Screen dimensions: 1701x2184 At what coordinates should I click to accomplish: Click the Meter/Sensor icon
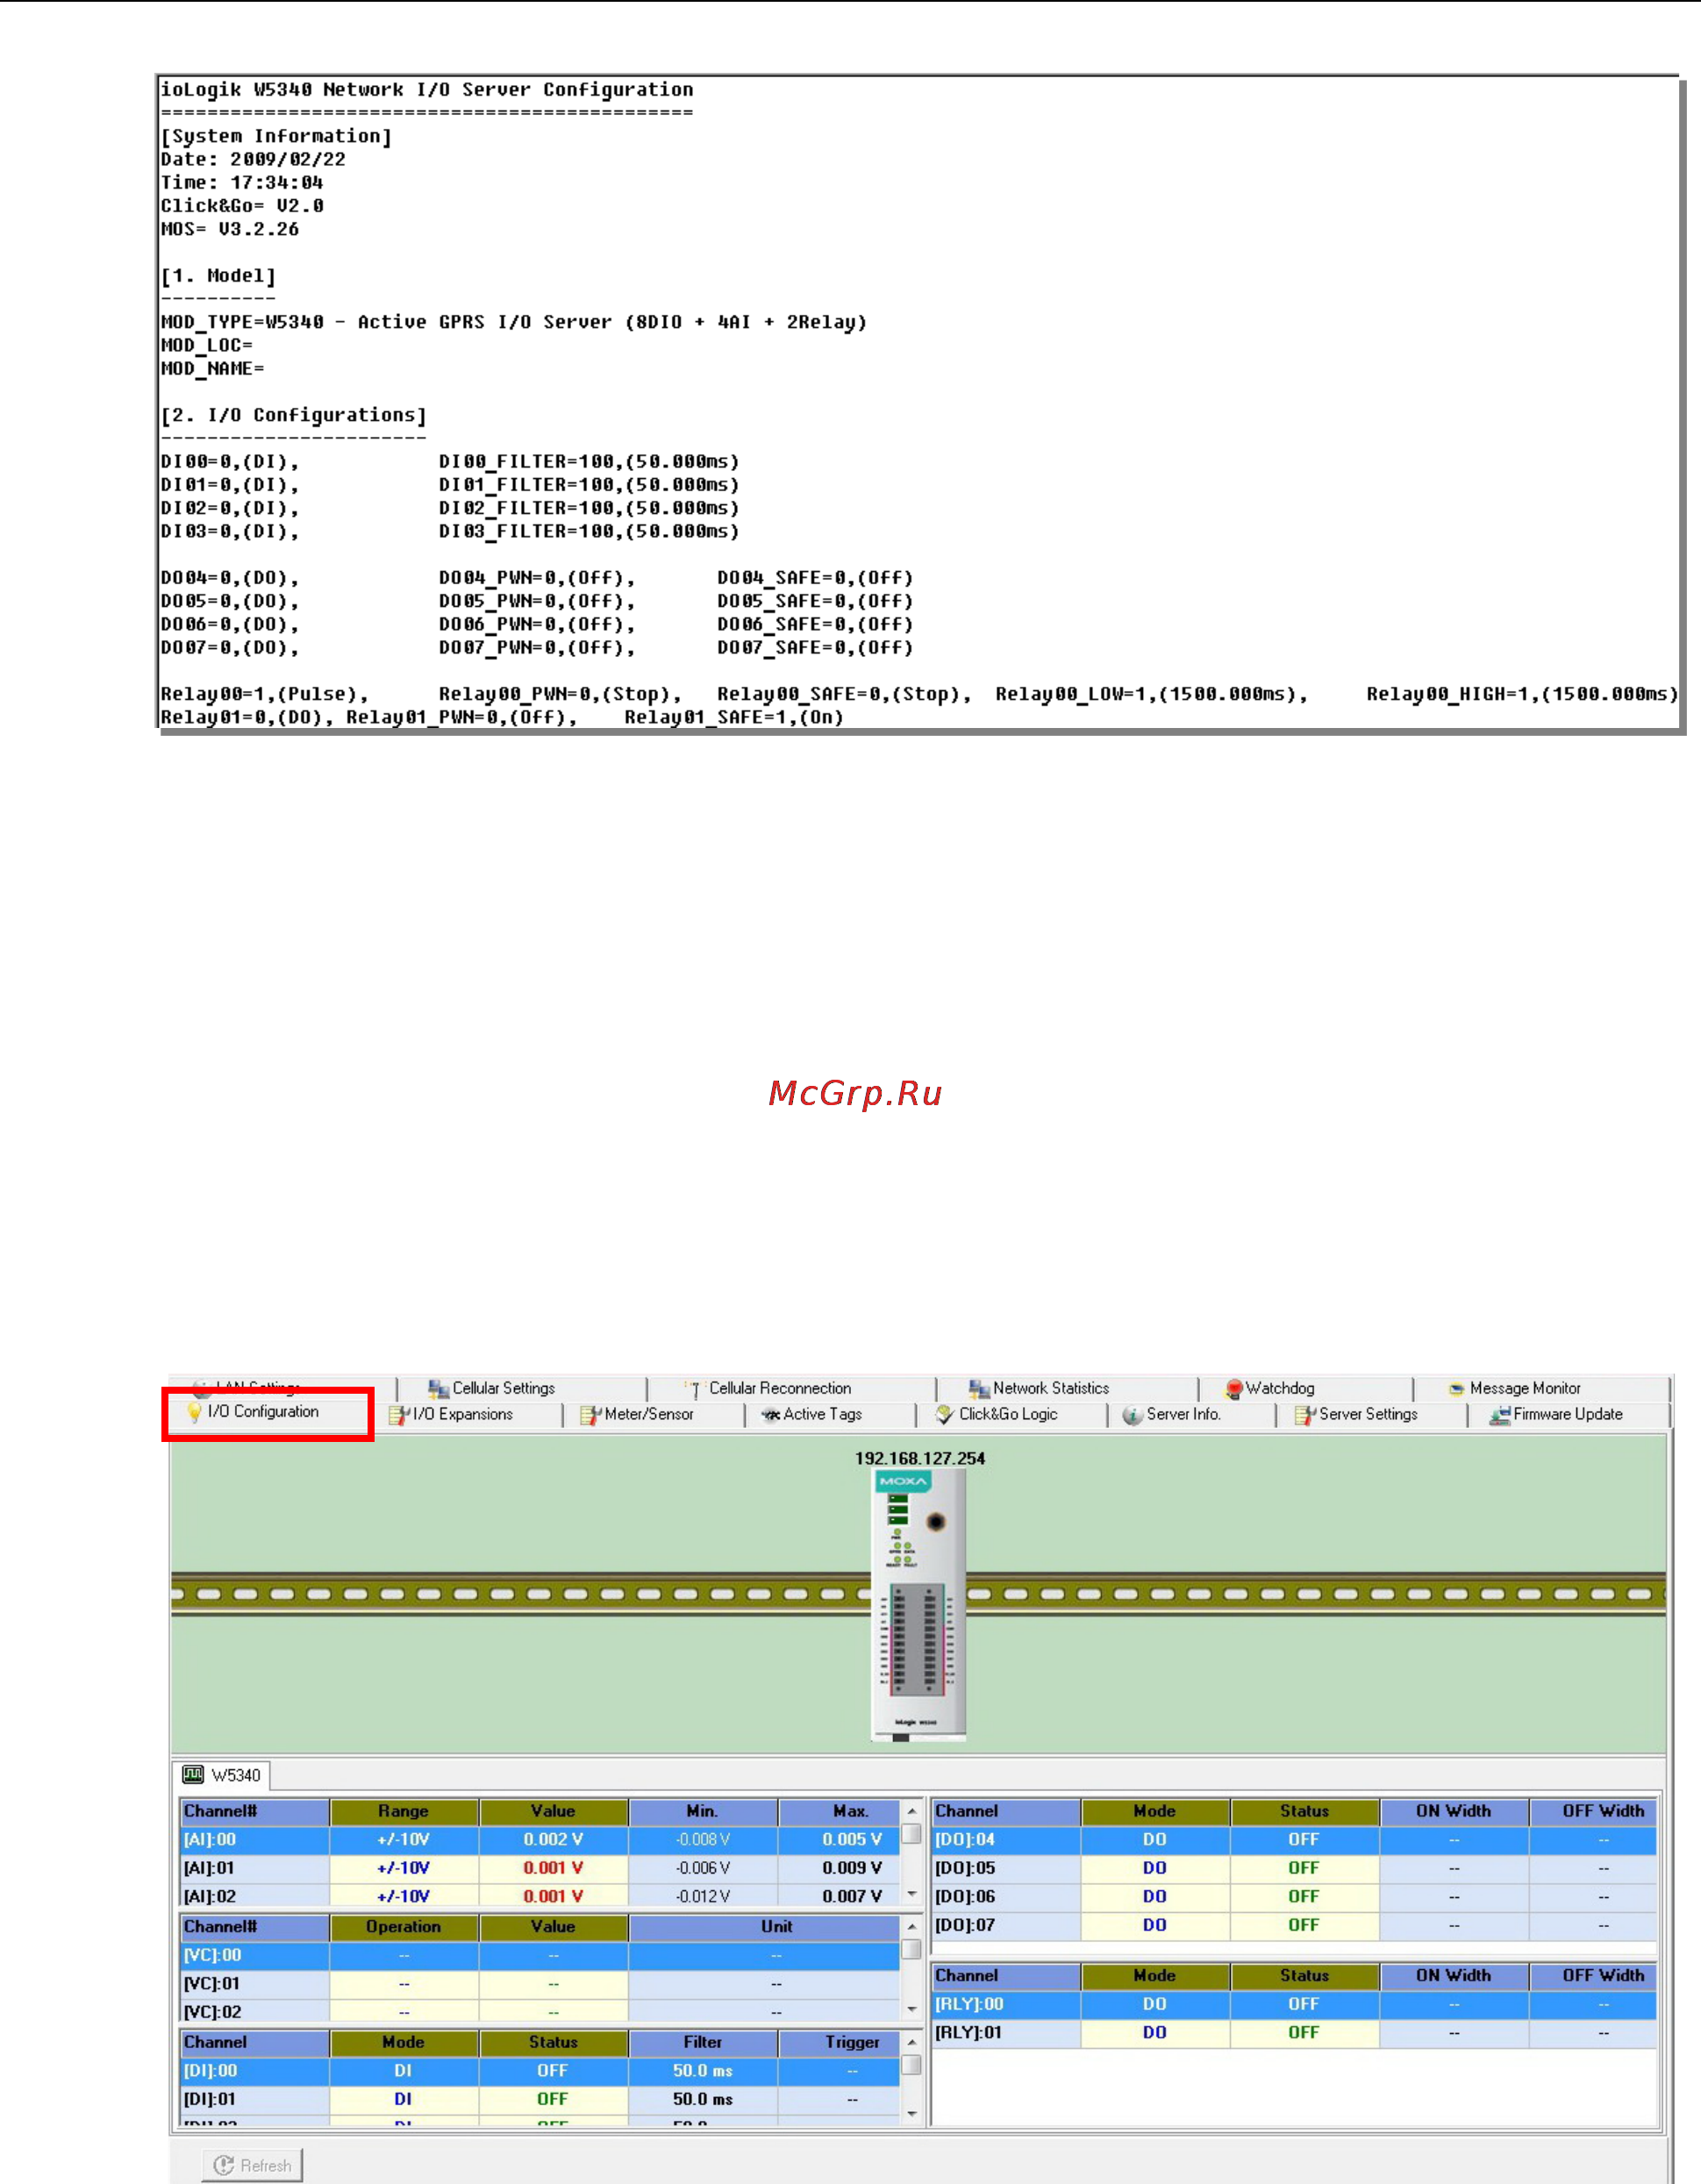(591, 1415)
